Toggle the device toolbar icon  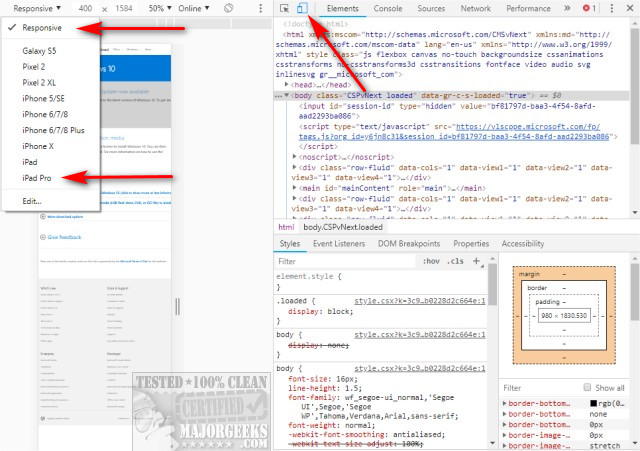pyautogui.click(x=302, y=8)
